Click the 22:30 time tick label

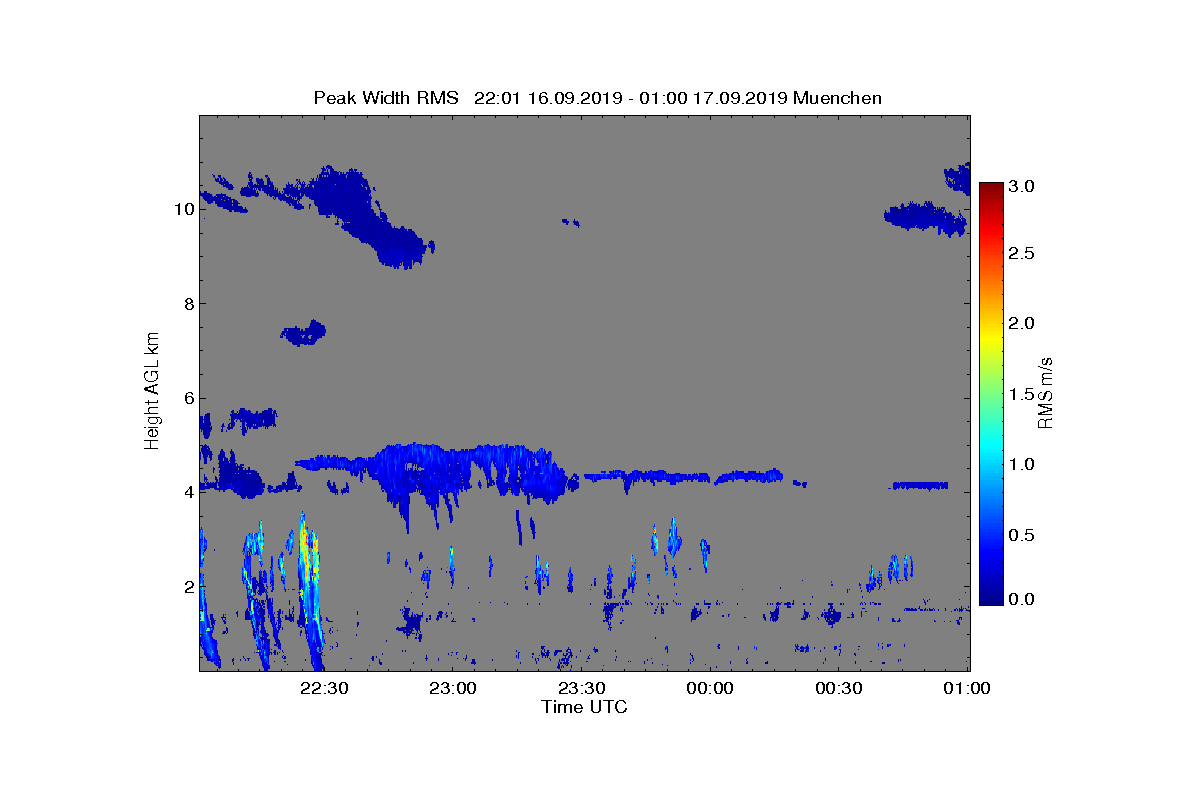point(324,689)
